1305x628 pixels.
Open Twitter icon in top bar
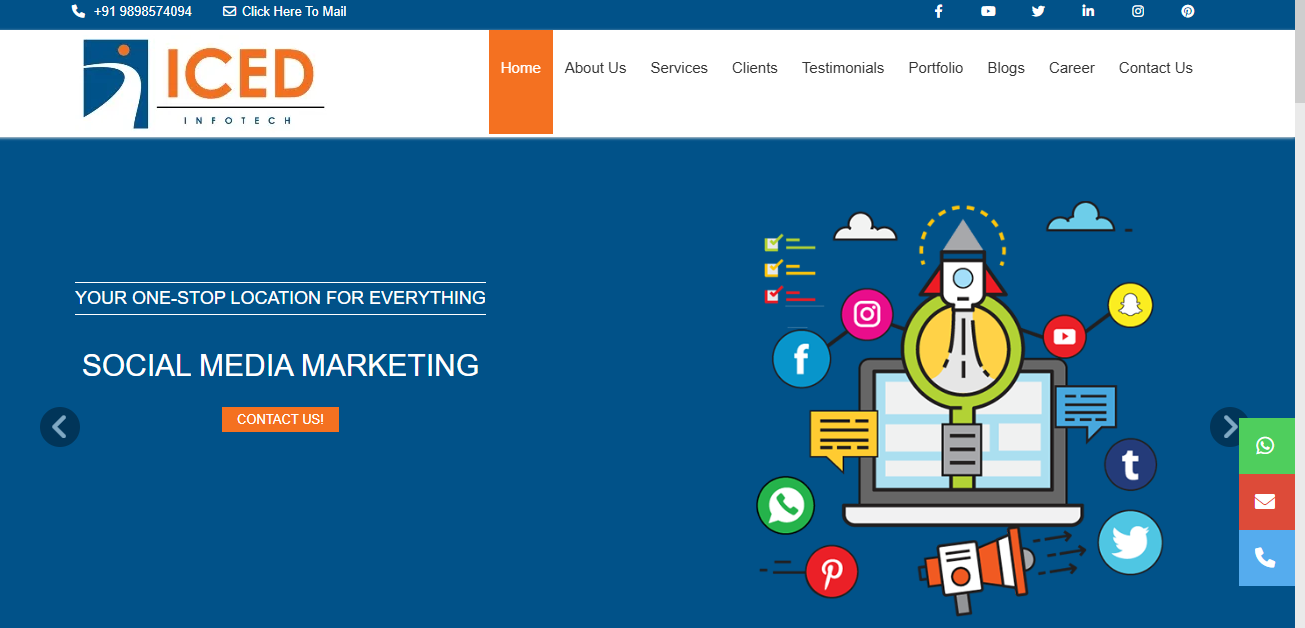coord(1038,12)
